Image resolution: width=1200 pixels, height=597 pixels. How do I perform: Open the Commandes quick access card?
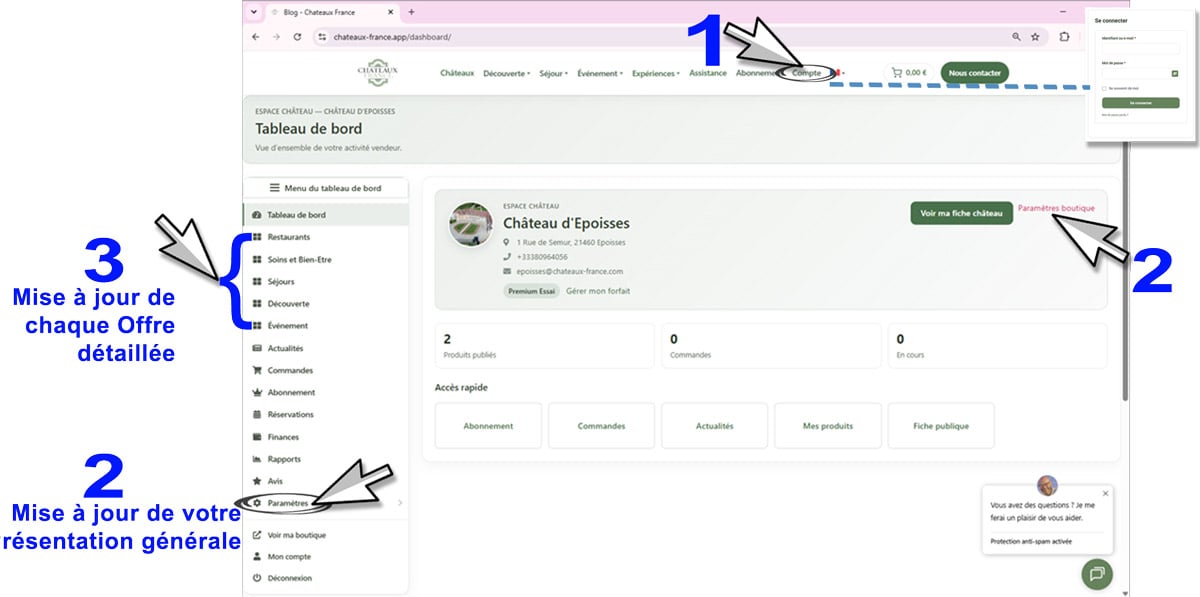[x=601, y=426]
